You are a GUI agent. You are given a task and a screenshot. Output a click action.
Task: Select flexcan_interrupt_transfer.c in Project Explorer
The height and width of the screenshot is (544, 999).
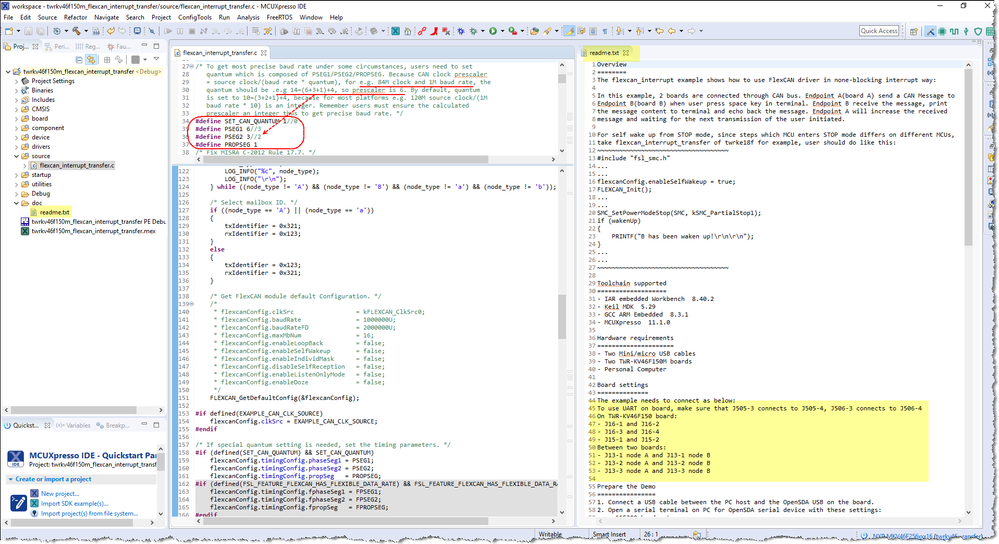tap(76, 166)
